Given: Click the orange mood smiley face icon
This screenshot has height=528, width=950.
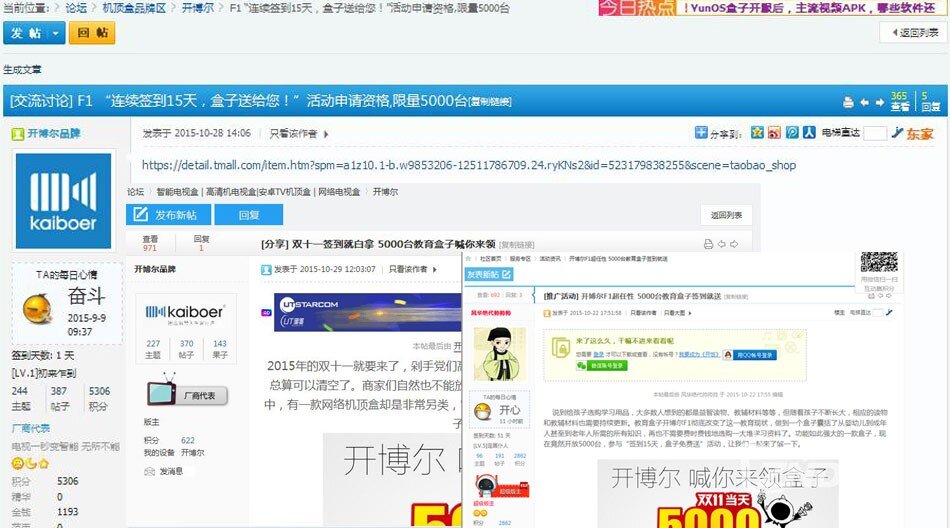Looking at the screenshot, I should tap(37, 308).
